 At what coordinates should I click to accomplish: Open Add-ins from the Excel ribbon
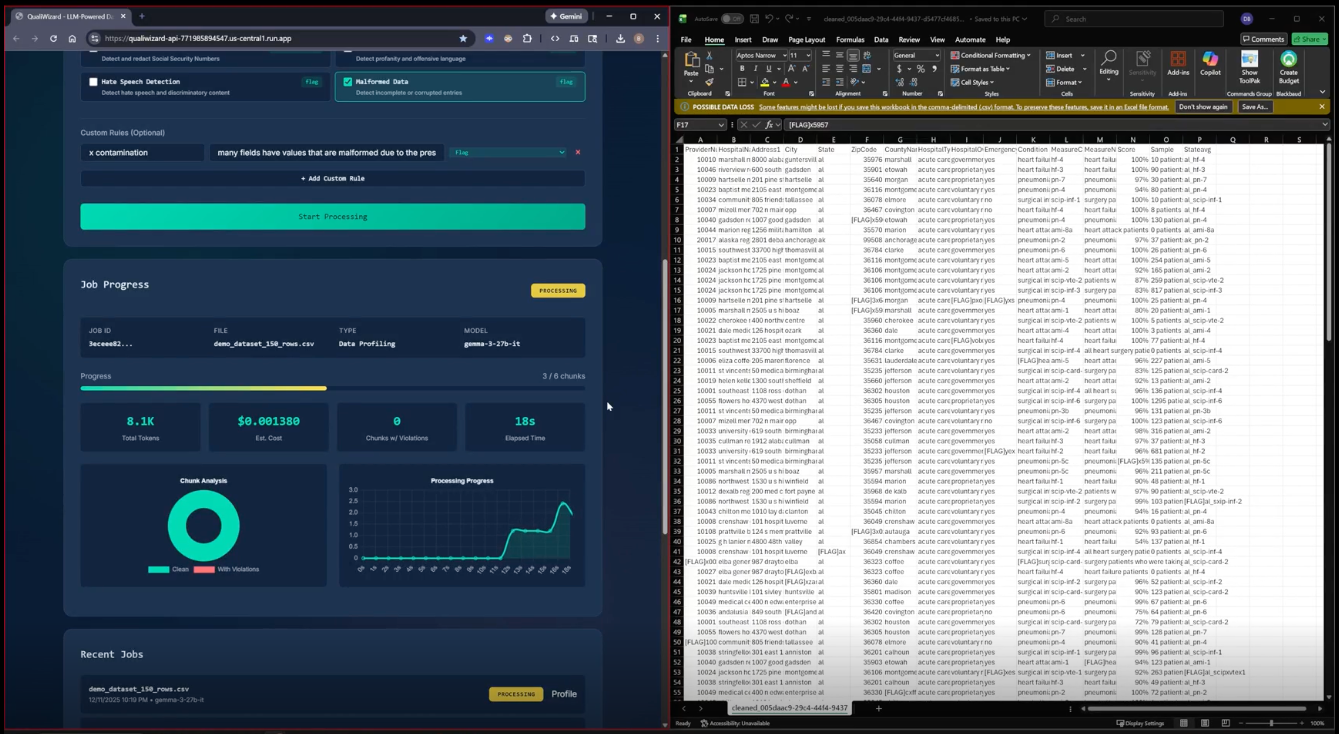tap(1178, 65)
